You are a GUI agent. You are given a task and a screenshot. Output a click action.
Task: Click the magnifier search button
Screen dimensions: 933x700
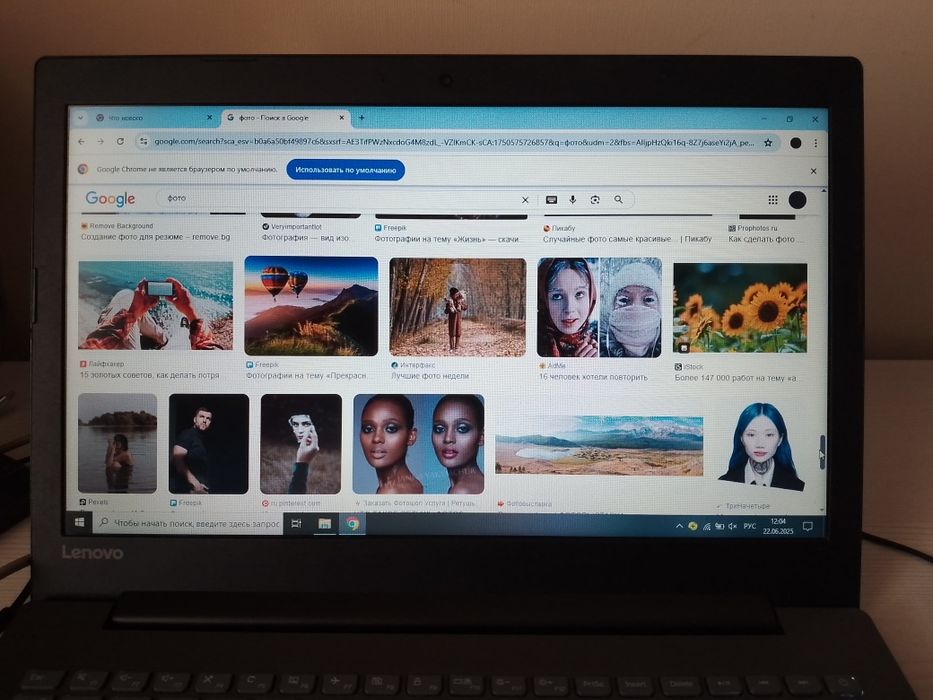(x=619, y=200)
